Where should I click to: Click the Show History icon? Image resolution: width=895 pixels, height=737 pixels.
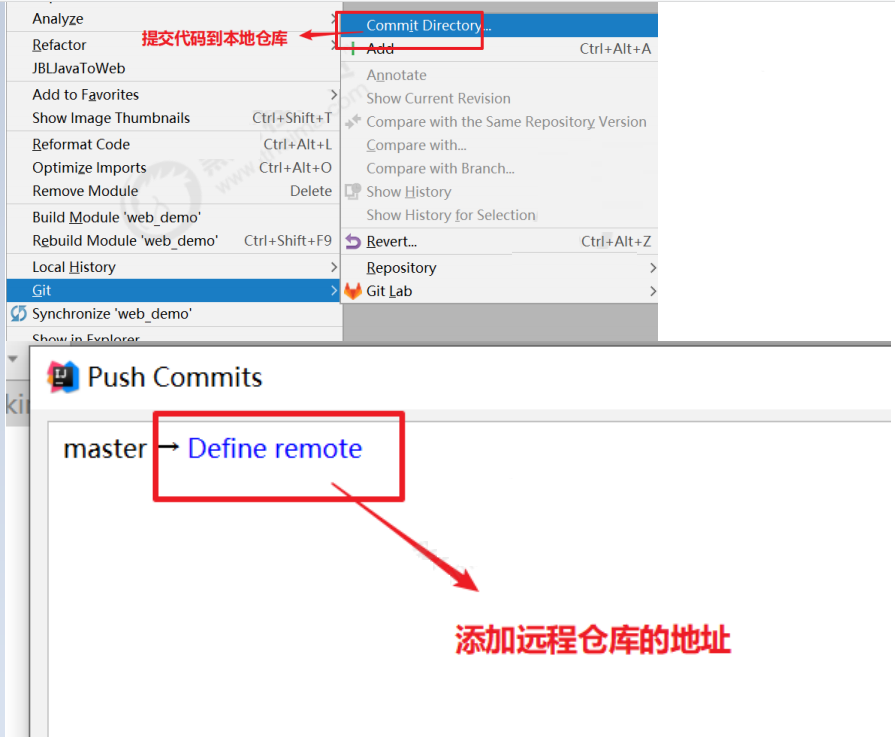coord(353,191)
